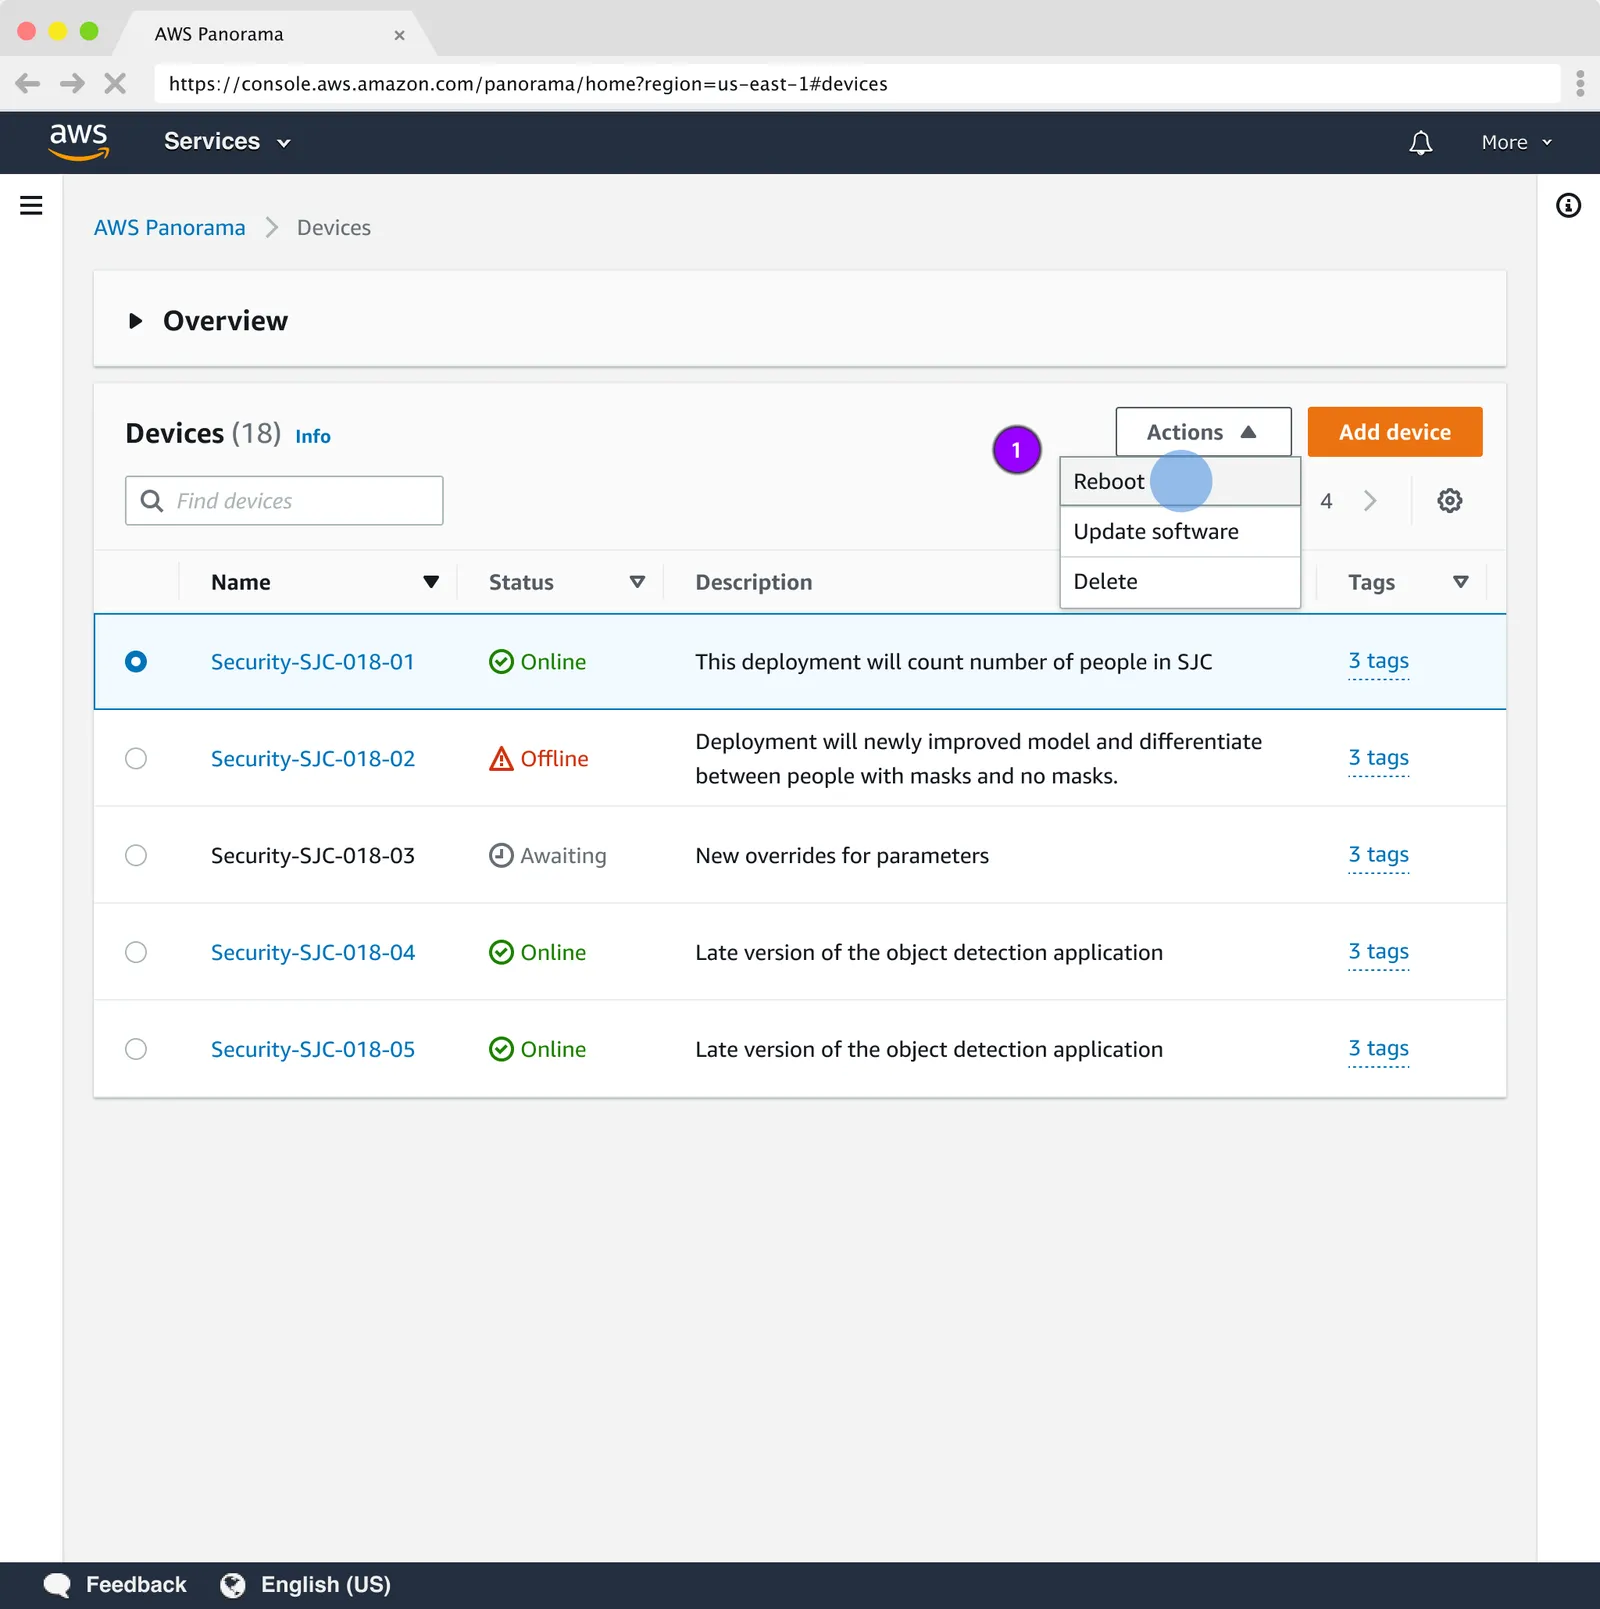The height and width of the screenshot is (1609, 1600).
Task: Stop the page loading in the browser
Action: [115, 84]
